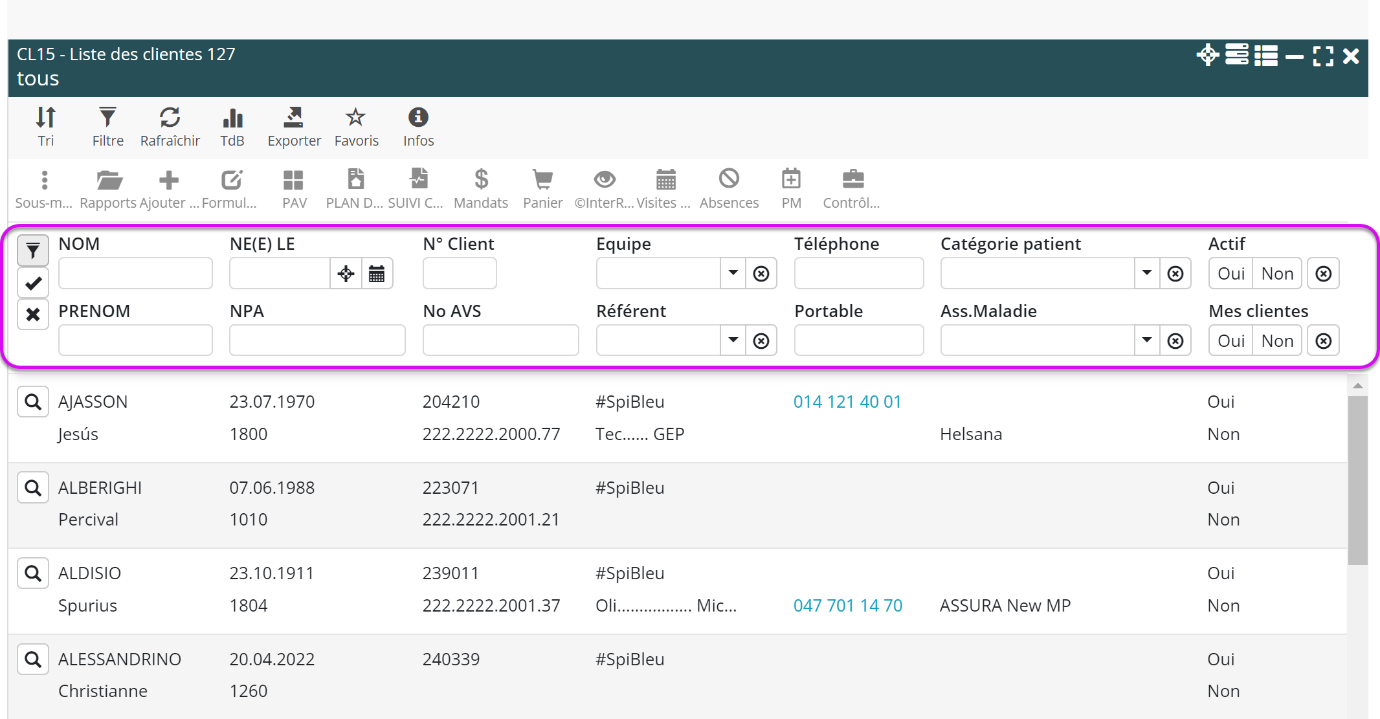The image size is (1380, 719).
Task: Open the Ass.Maladie dropdown list
Action: 1147,341
